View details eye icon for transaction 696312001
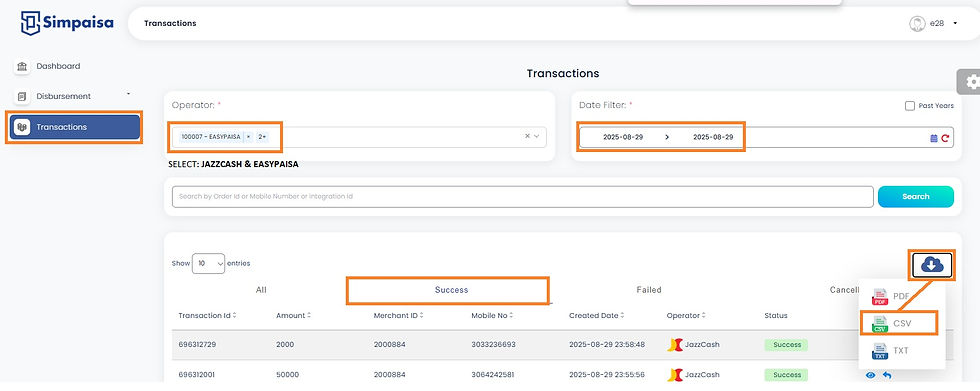The height and width of the screenshot is (391, 980). pos(871,375)
